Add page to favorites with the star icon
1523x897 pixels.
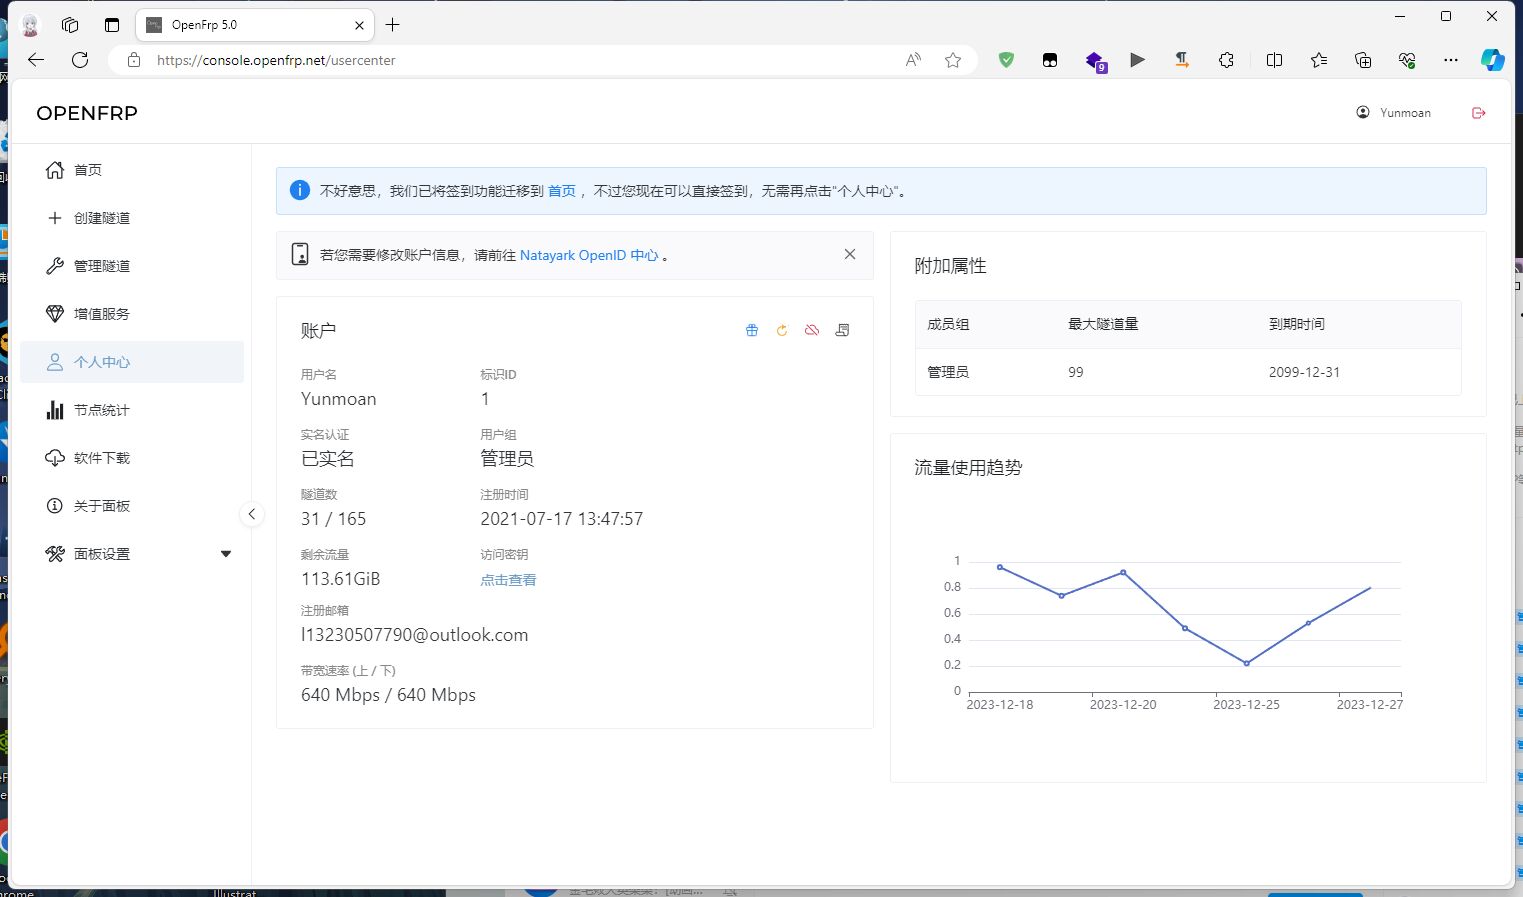pyautogui.click(x=953, y=60)
